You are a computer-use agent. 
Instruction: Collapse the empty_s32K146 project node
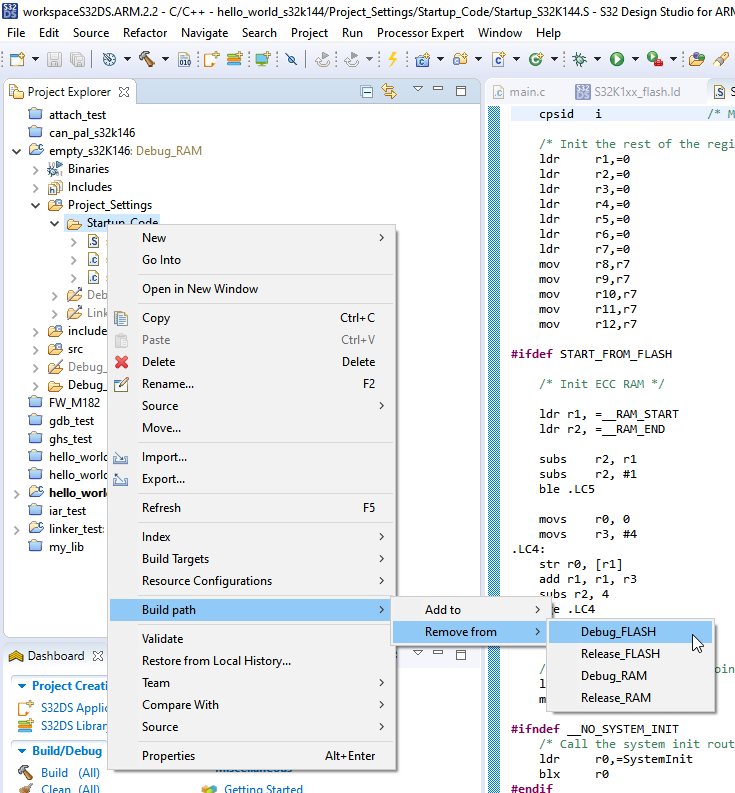coord(17,151)
